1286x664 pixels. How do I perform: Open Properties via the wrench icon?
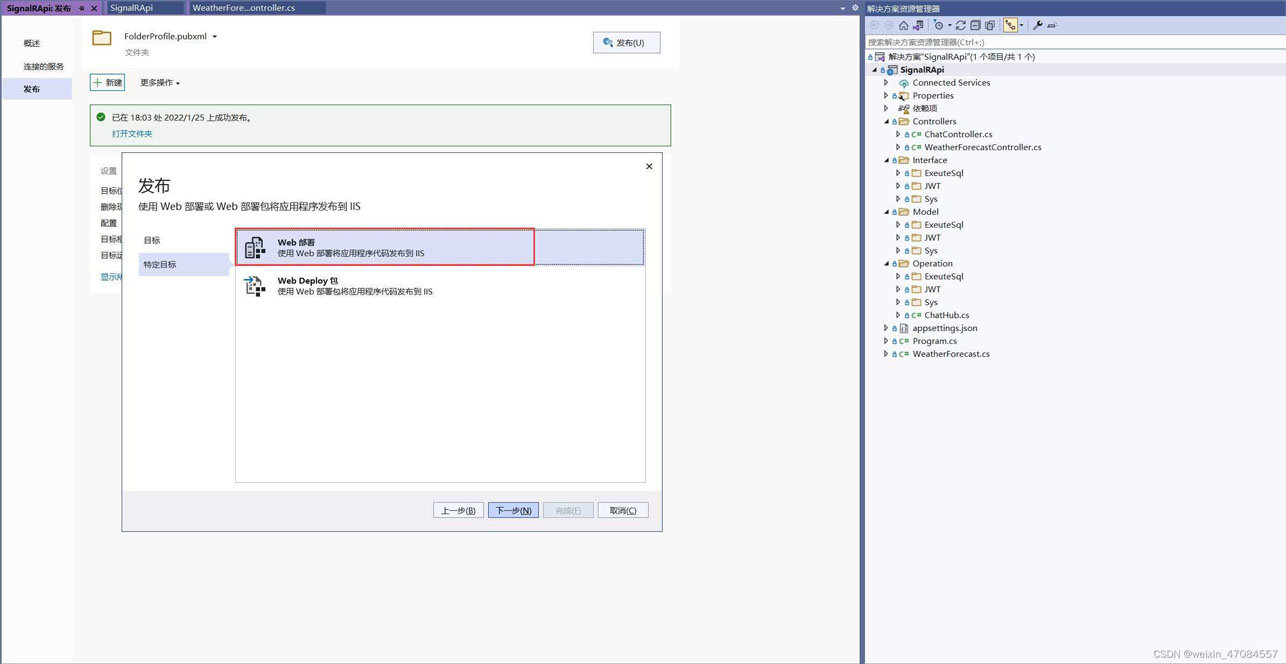coord(1037,25)
